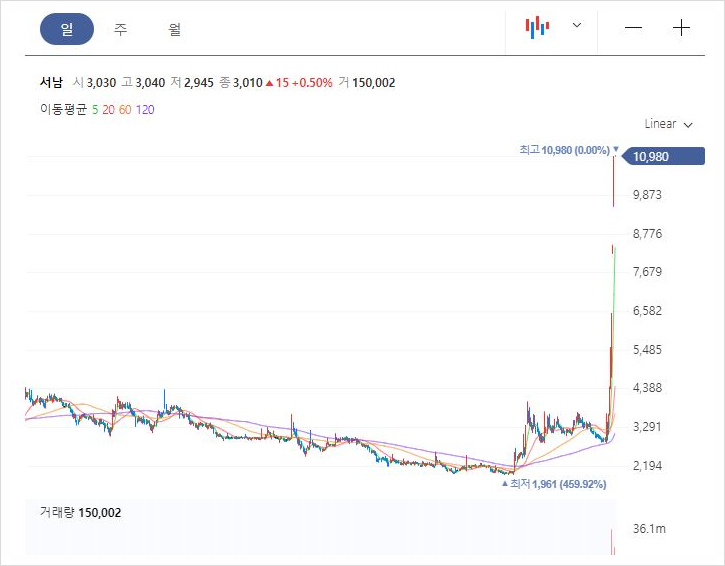725x566 pixels.
Task: Switch to the 월 monthly tab
Action: (x=175, y=29)
